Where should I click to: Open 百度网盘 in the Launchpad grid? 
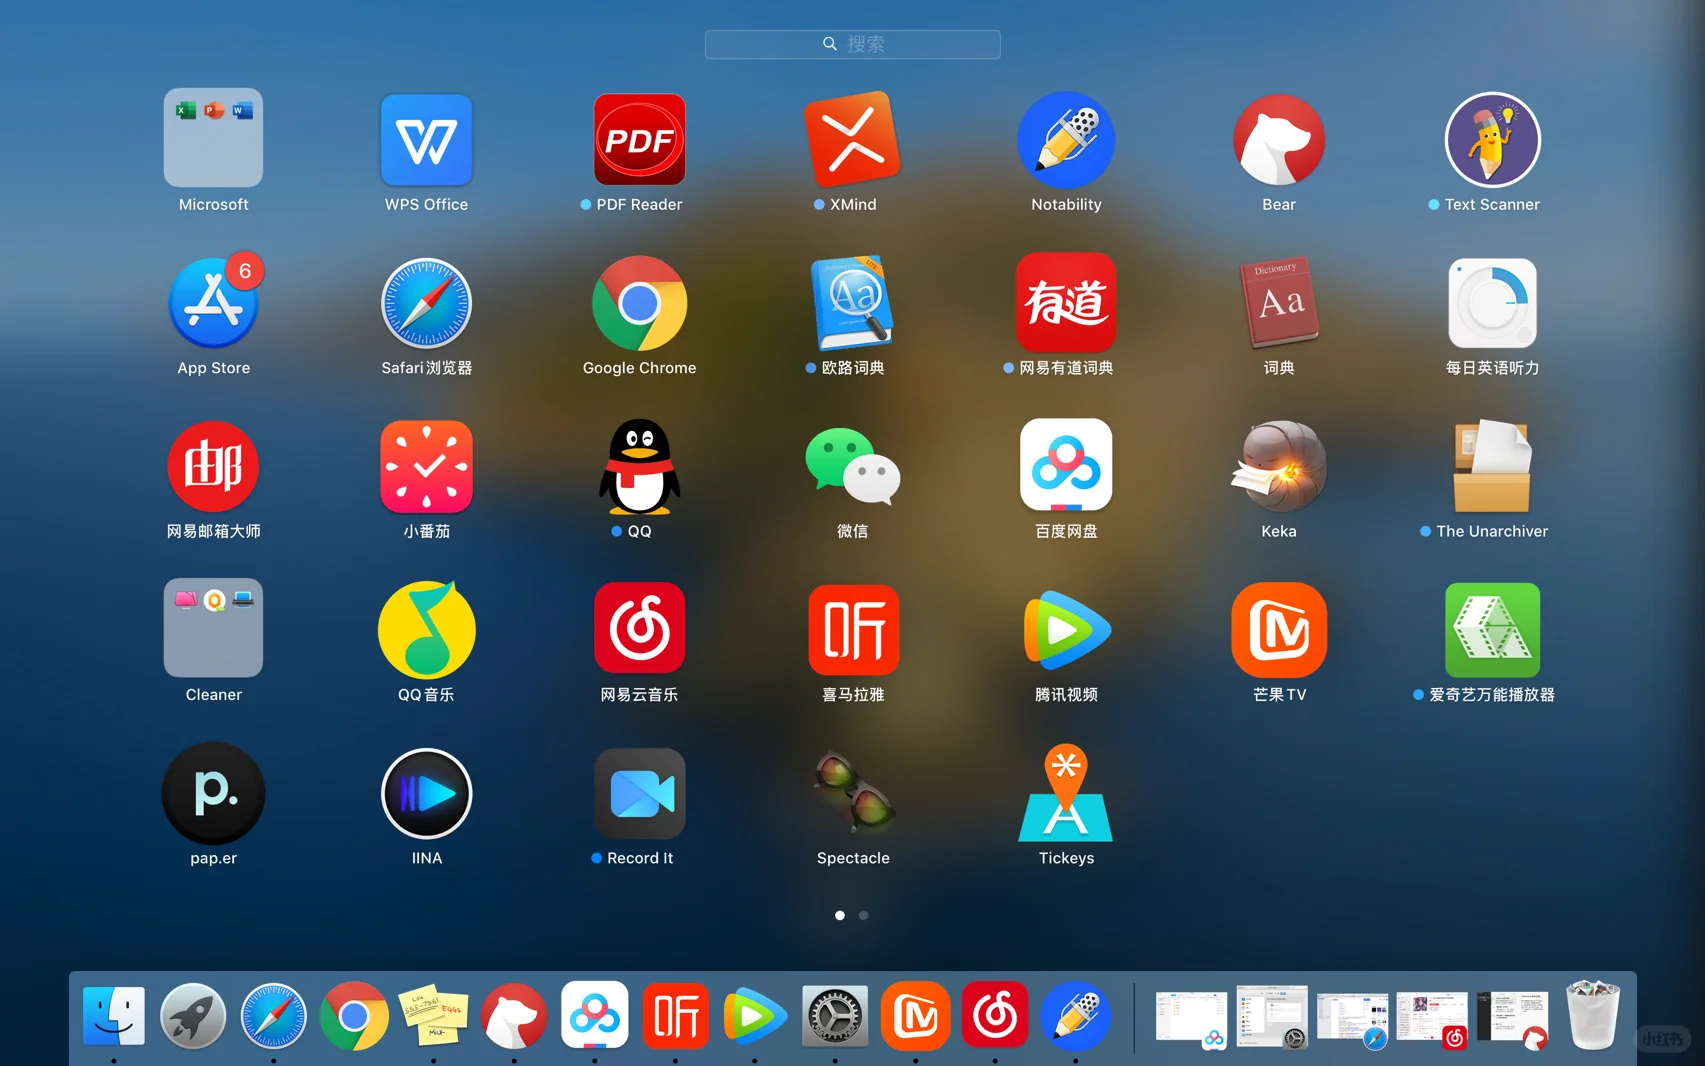click(1066, 466)
